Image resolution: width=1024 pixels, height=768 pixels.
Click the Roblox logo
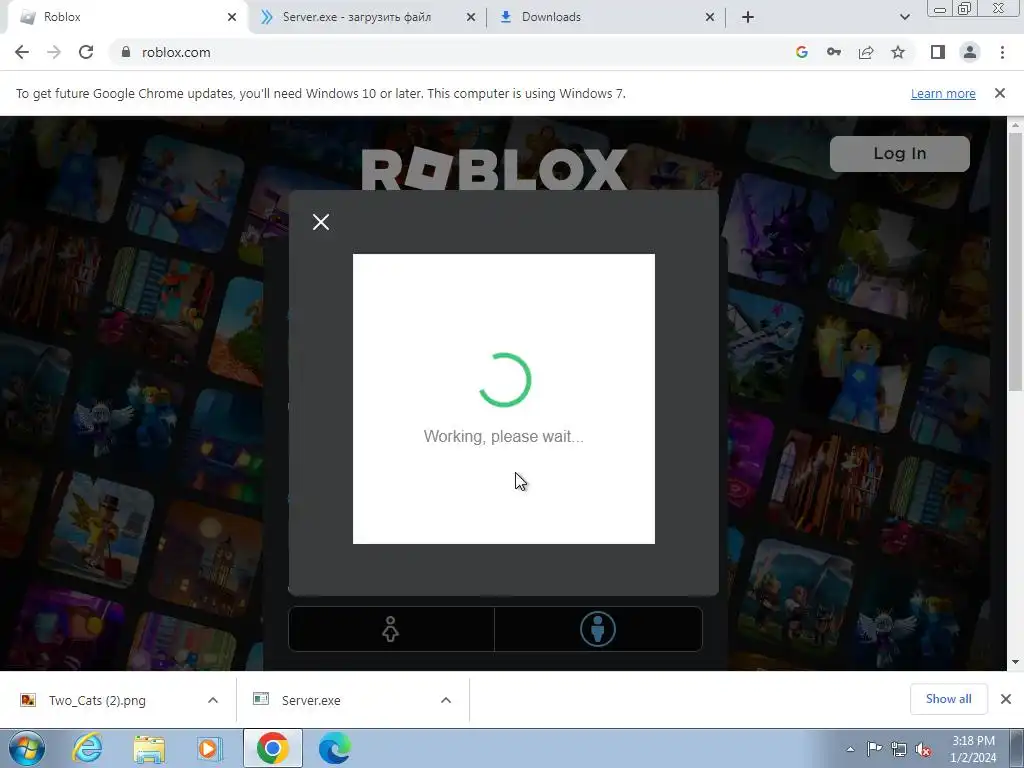tap(494, 169)
